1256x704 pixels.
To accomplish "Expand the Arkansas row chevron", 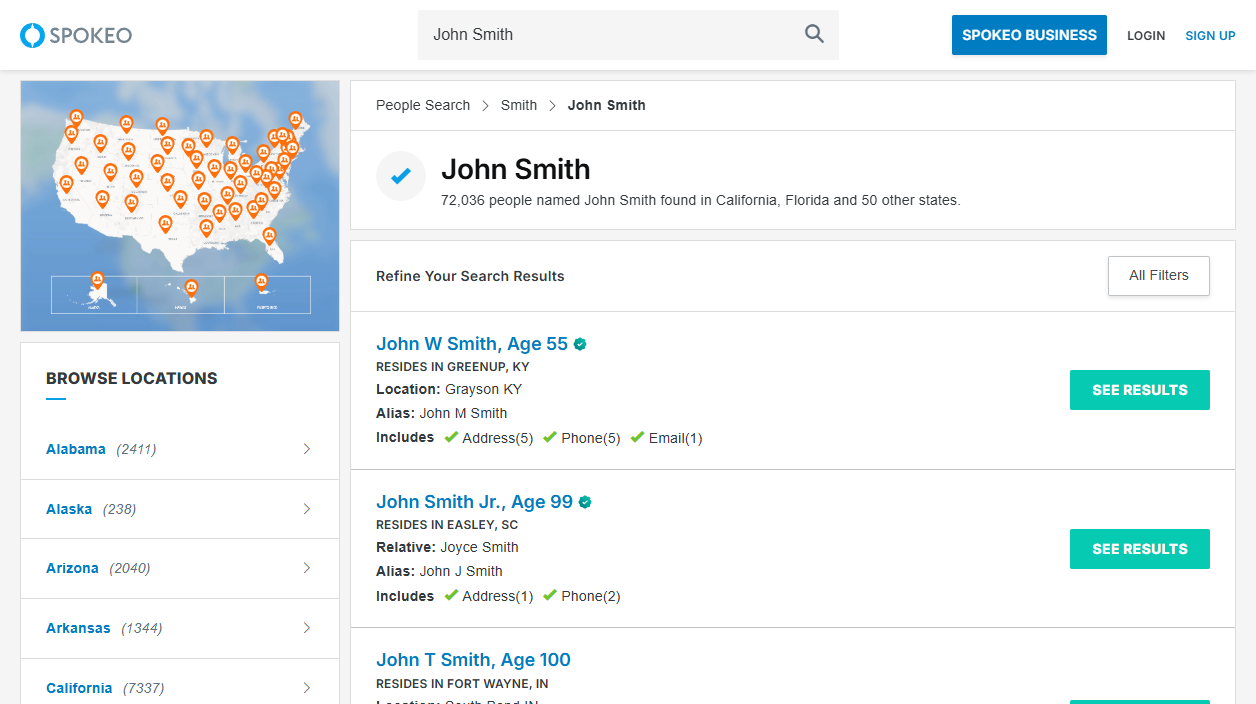I will tap(307, 628).
